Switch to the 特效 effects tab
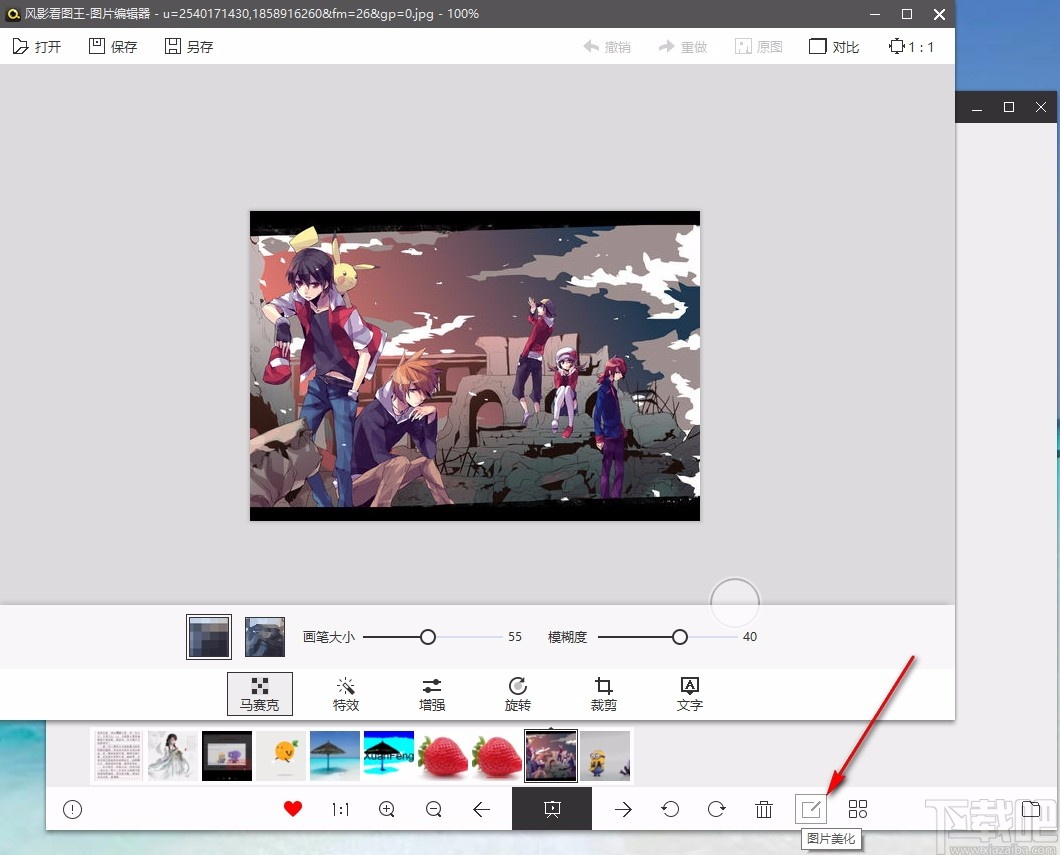Screen dimensions: 1060x855 346,693
